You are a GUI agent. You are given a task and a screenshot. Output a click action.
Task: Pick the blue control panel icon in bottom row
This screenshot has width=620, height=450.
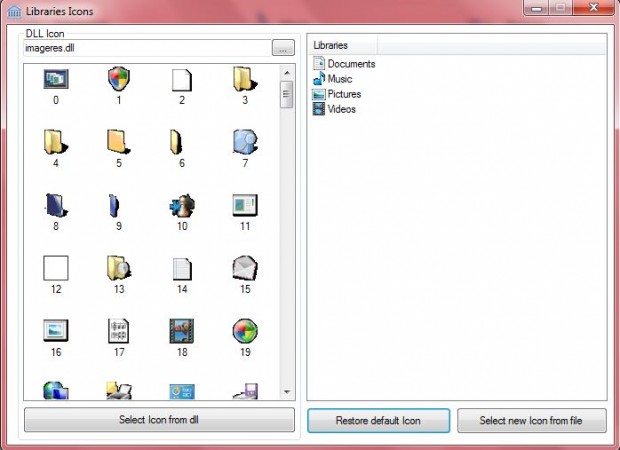pyautogui.click(x=182, y=391)
